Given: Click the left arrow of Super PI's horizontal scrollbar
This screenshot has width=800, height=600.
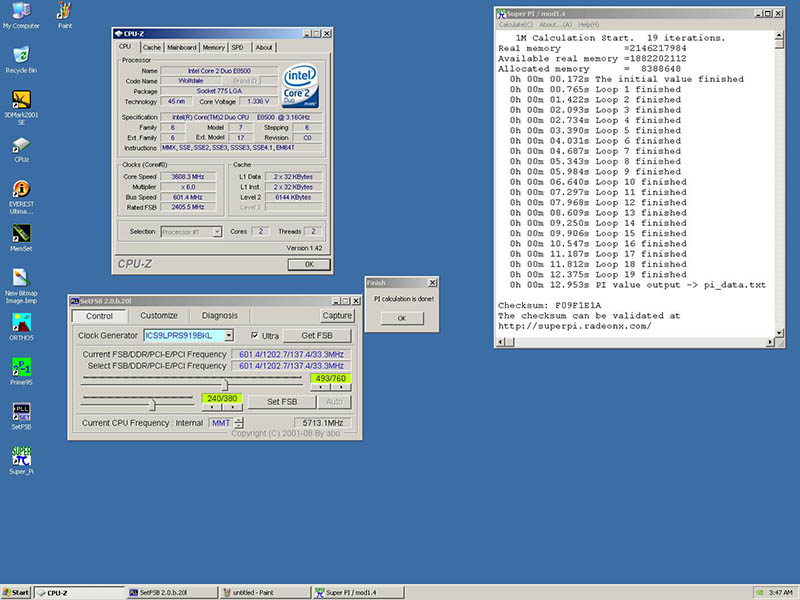Looking at the screenshot, I should [501, 342].
